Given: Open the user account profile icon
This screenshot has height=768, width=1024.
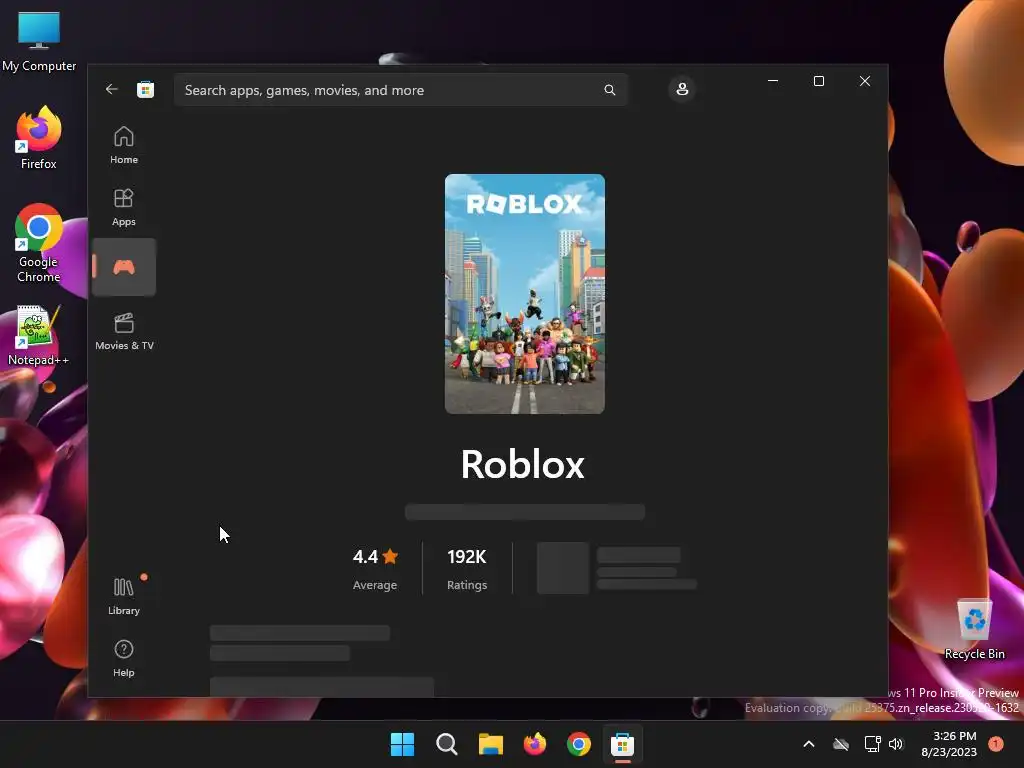Looking at the screenshot, I should pos(682,89).
